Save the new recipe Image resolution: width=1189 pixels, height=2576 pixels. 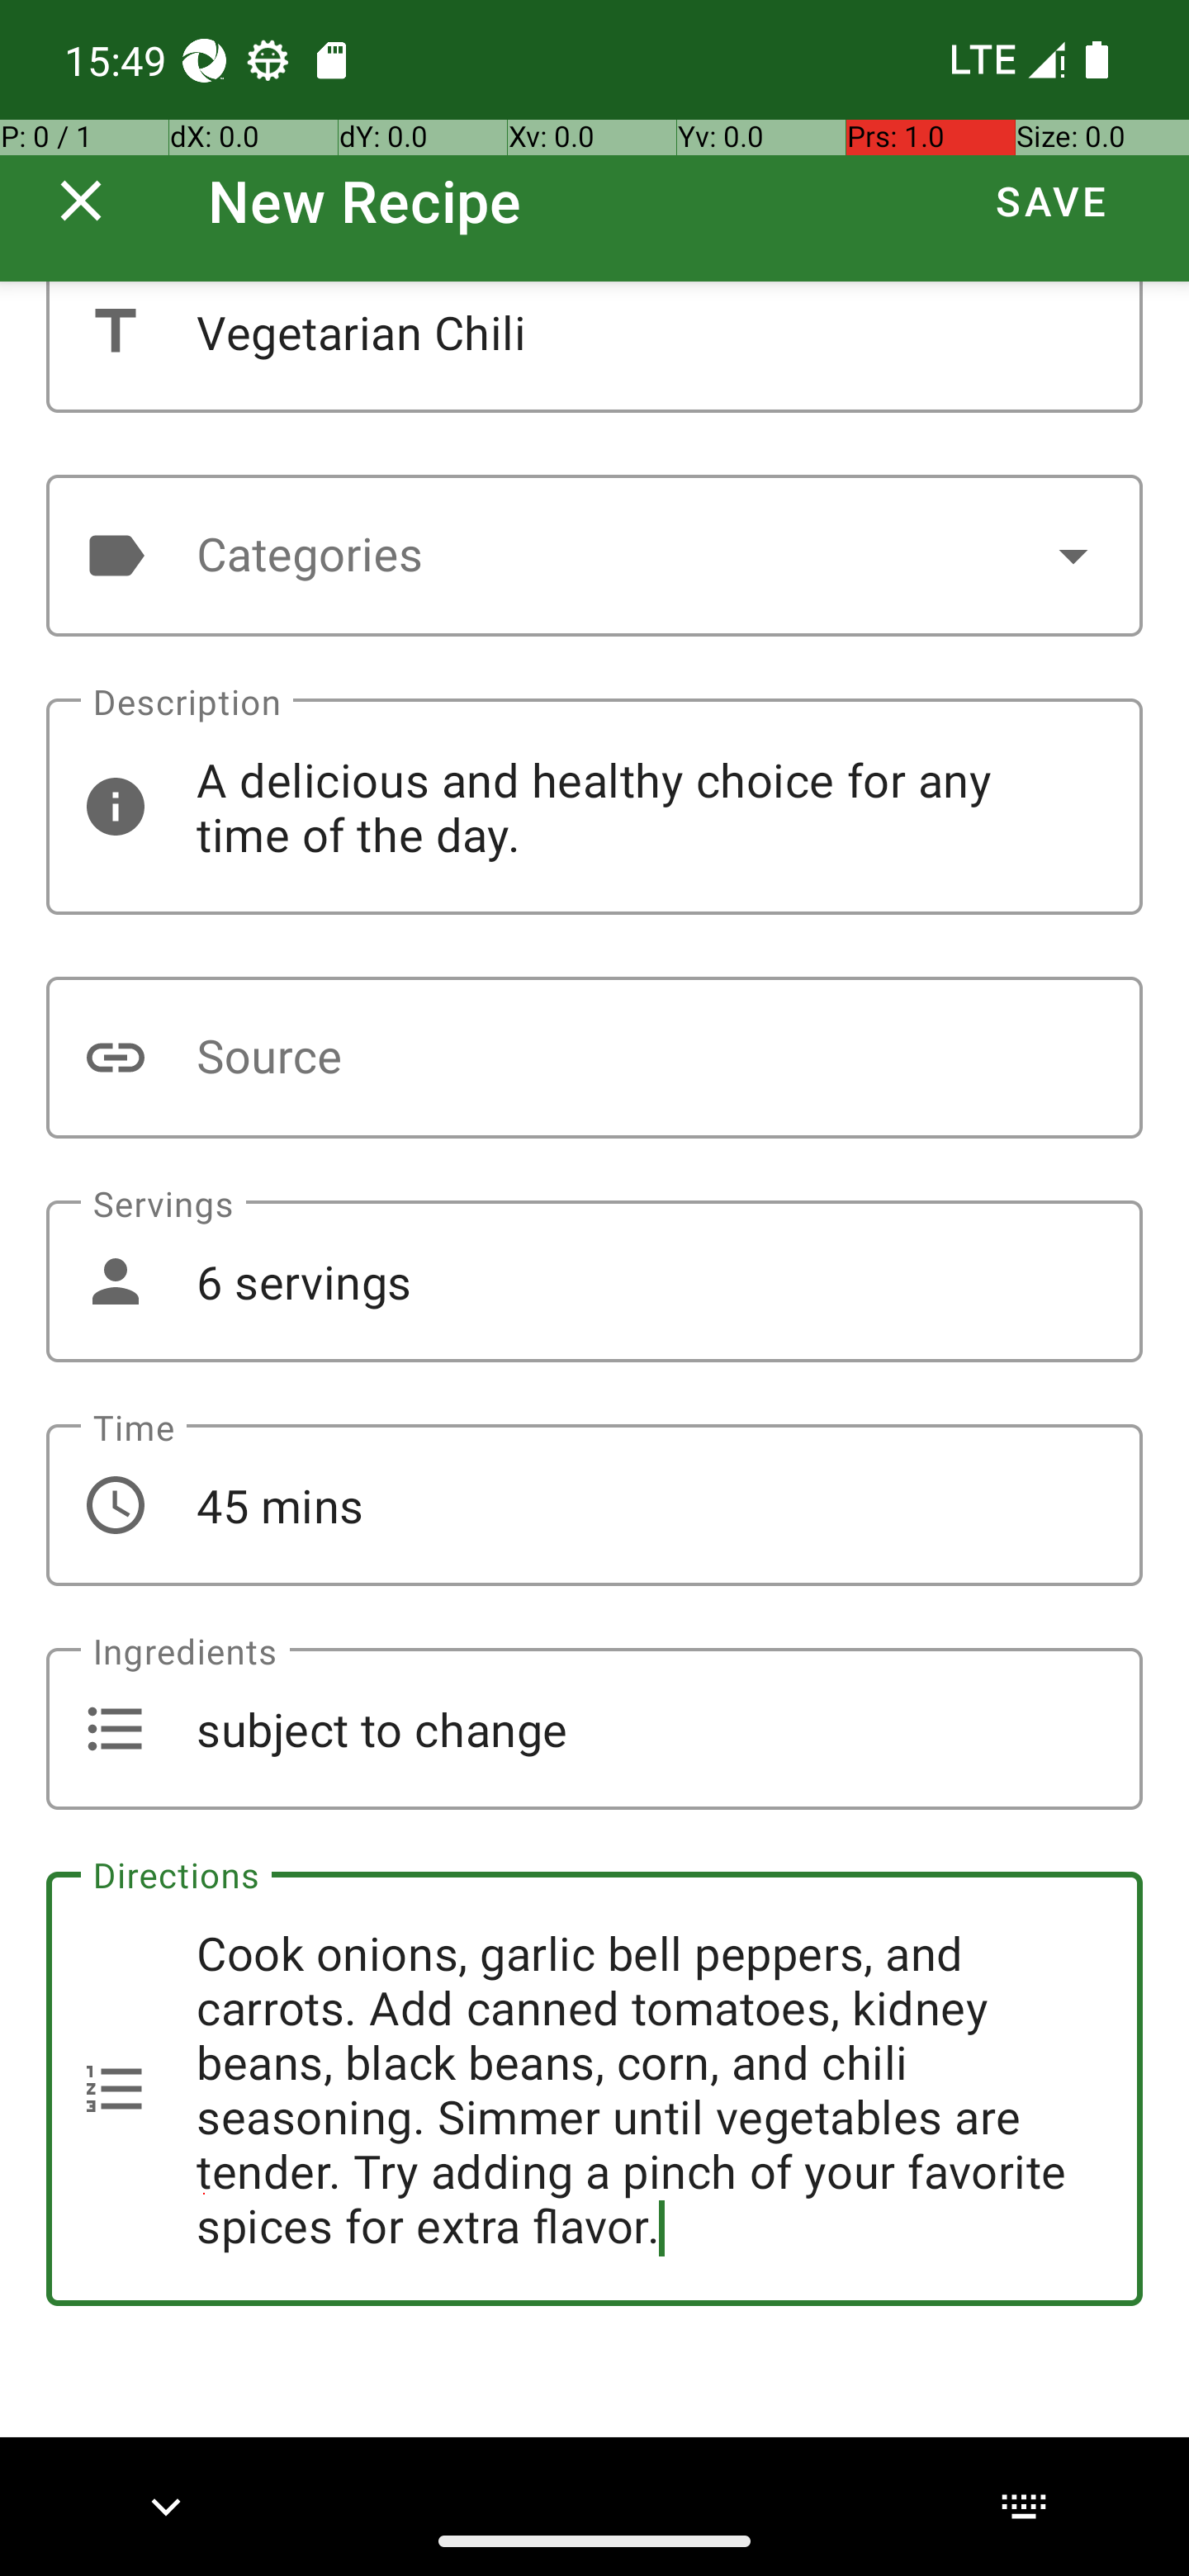[x=1051, y=201]
